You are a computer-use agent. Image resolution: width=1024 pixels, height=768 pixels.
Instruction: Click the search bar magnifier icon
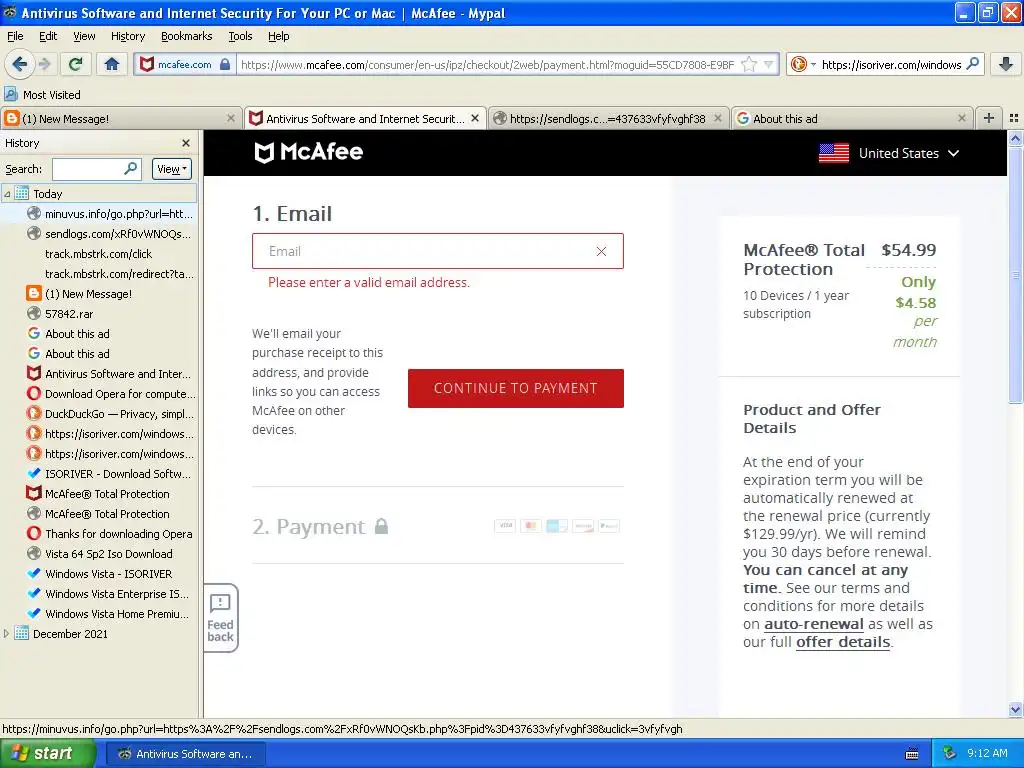click(x=972, y=64)
